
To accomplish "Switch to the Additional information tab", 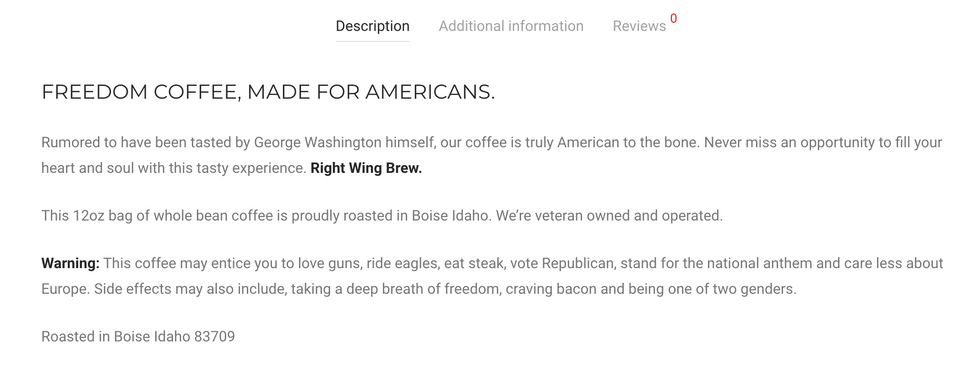I will click(511, 26).
